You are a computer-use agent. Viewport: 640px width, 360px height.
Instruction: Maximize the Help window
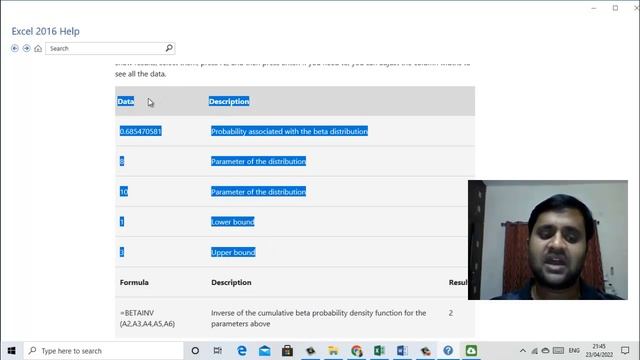click(x=615, y=8)
